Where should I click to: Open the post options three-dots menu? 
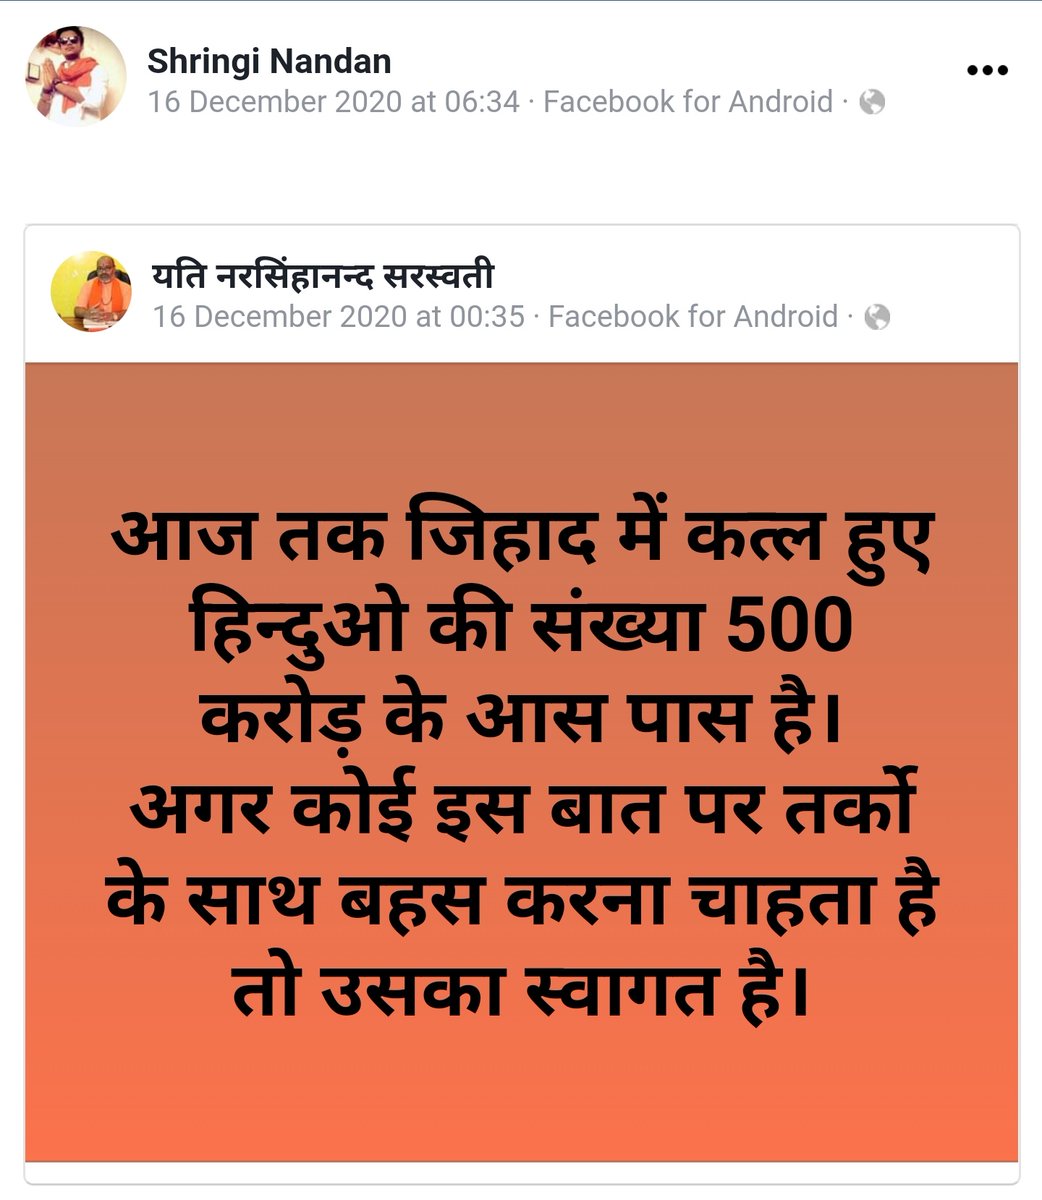coord(987,70)
